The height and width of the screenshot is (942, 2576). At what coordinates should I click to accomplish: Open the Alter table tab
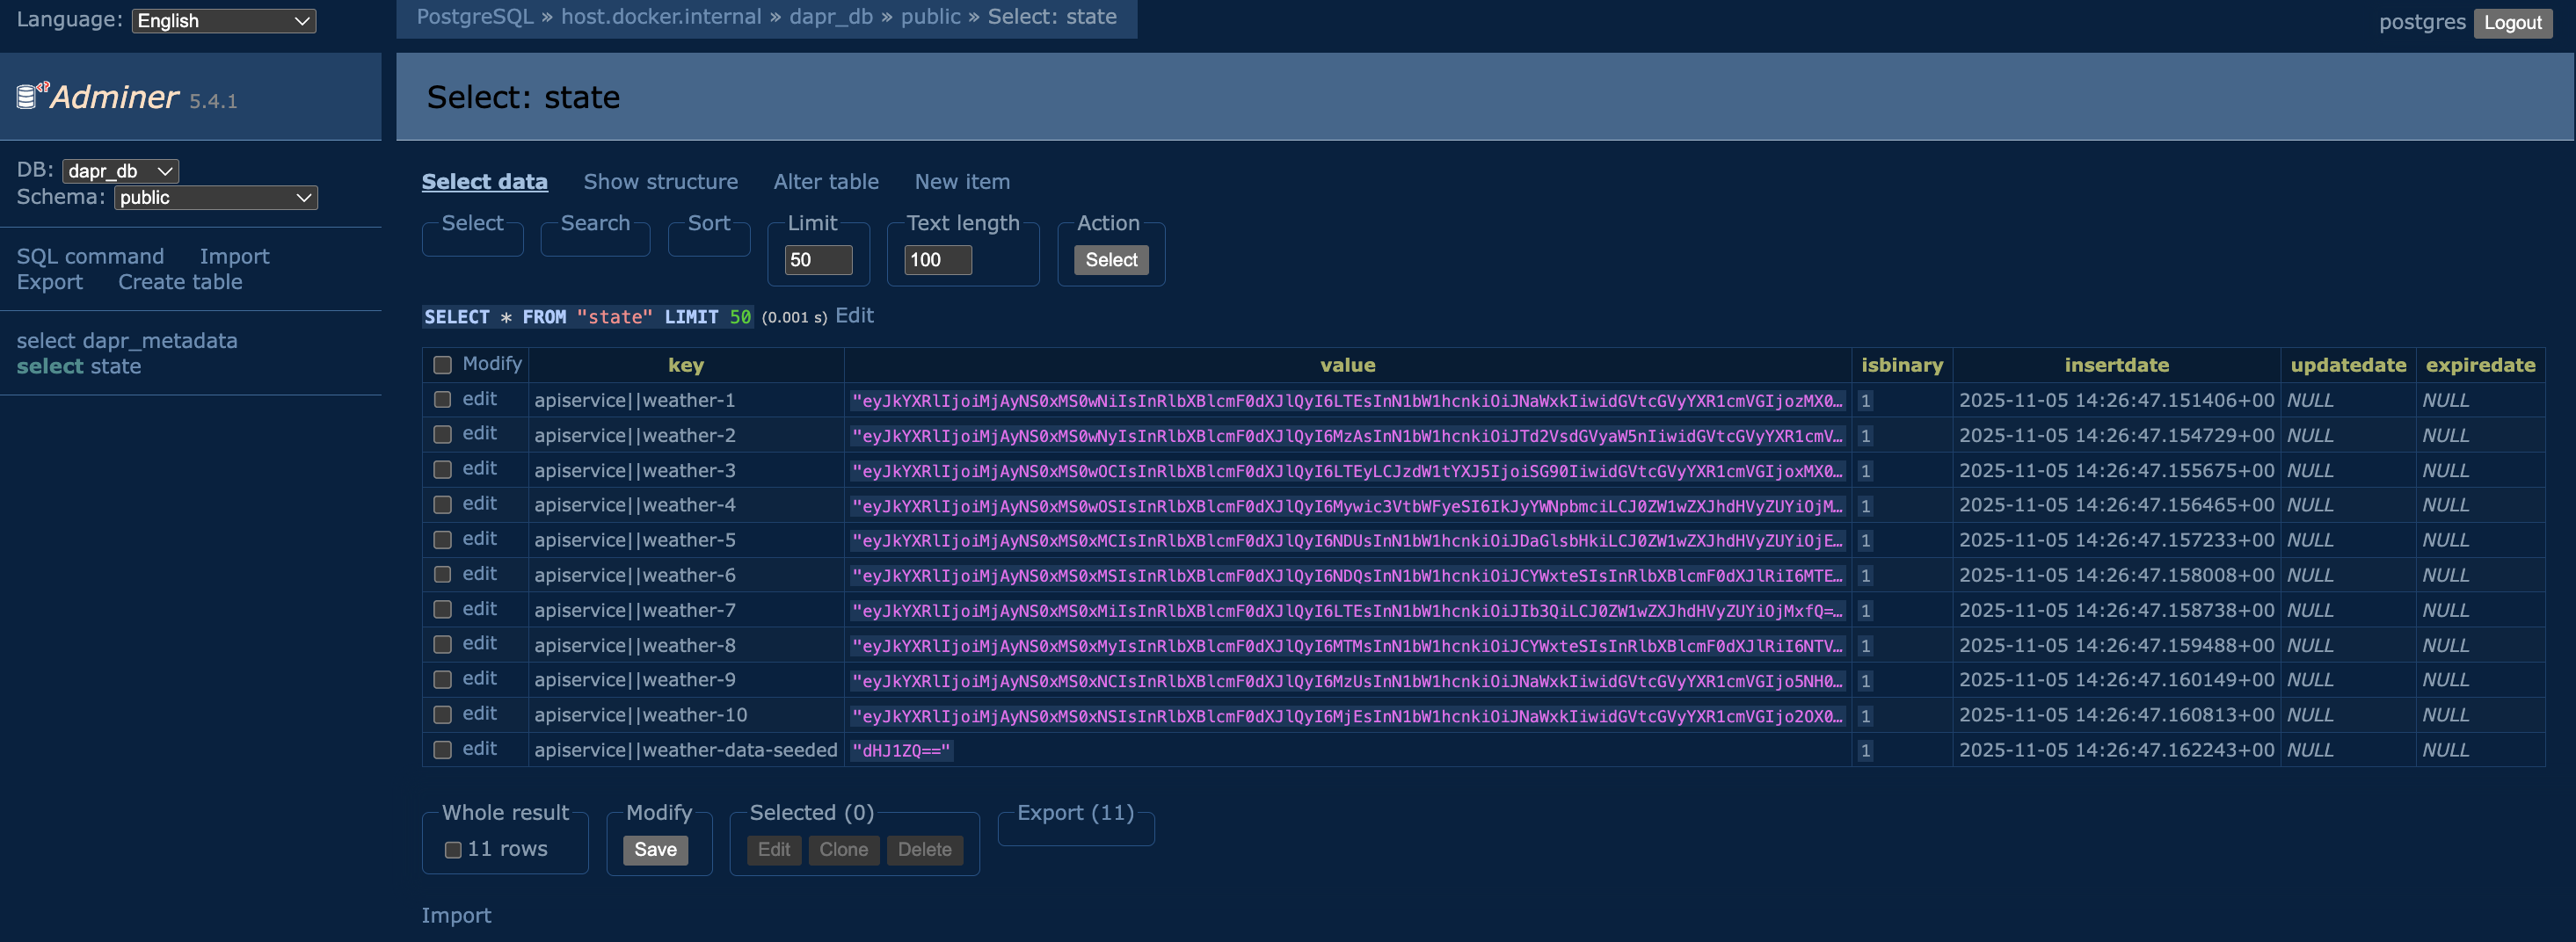tap(825, 182)
